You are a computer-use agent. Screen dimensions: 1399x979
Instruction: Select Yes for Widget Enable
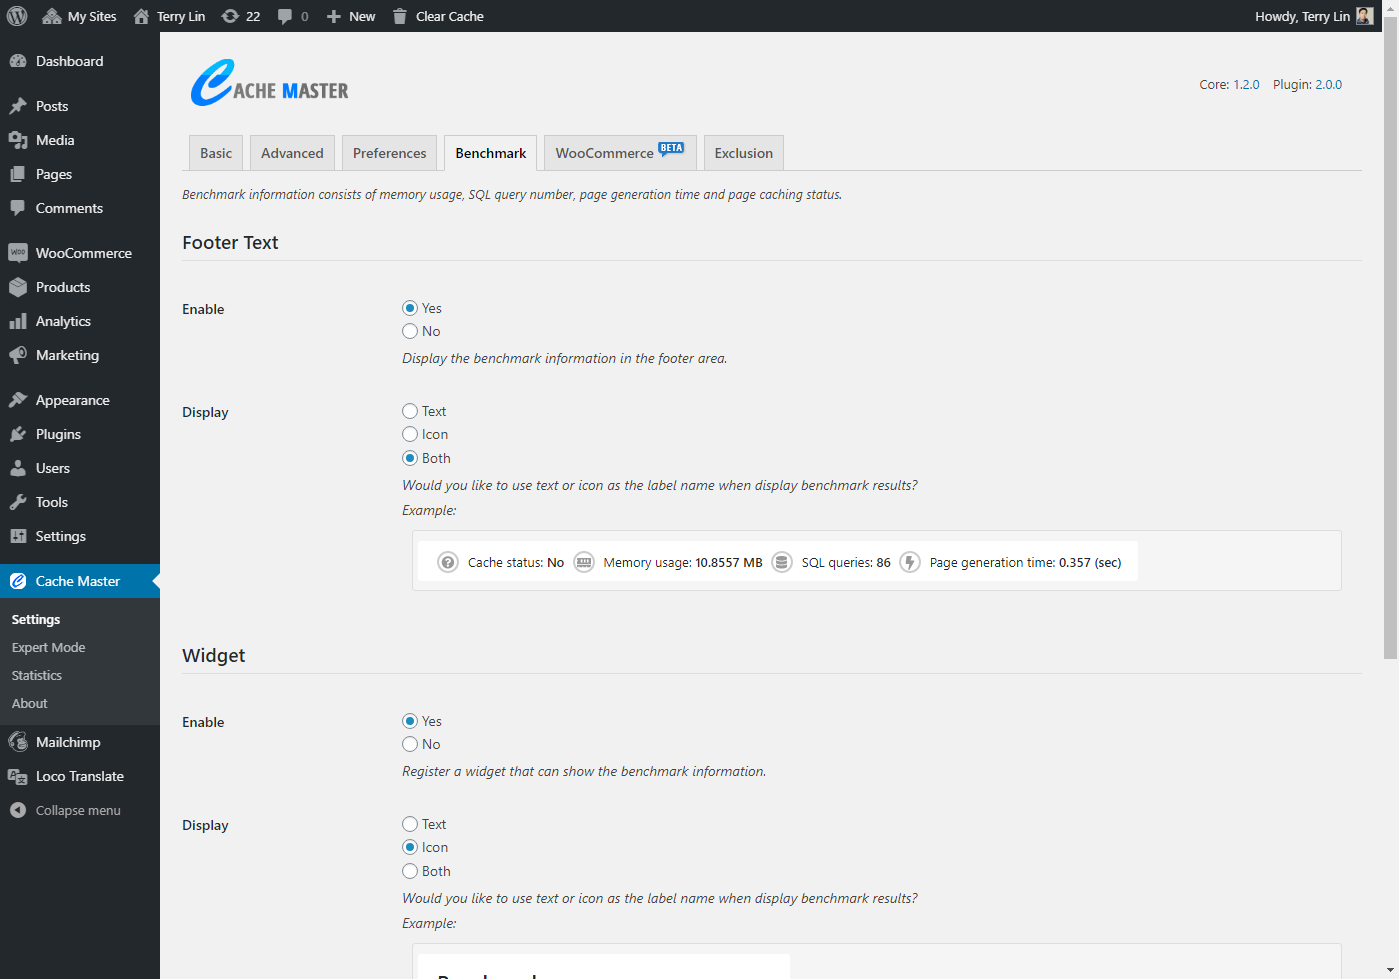(x=410, y=721)
